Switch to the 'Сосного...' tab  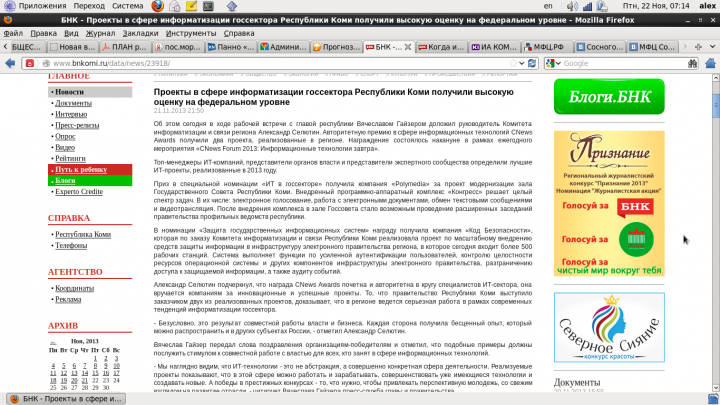click(600, 47)
